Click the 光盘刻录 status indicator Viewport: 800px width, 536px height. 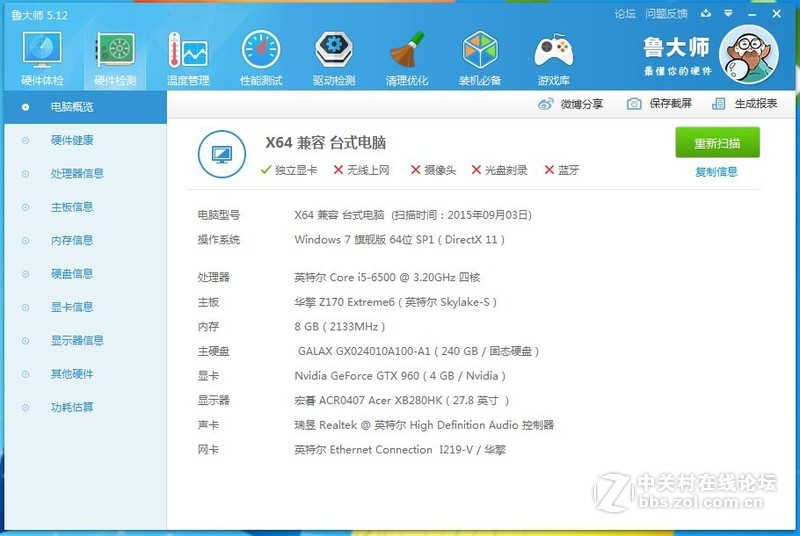click(499, 170)
